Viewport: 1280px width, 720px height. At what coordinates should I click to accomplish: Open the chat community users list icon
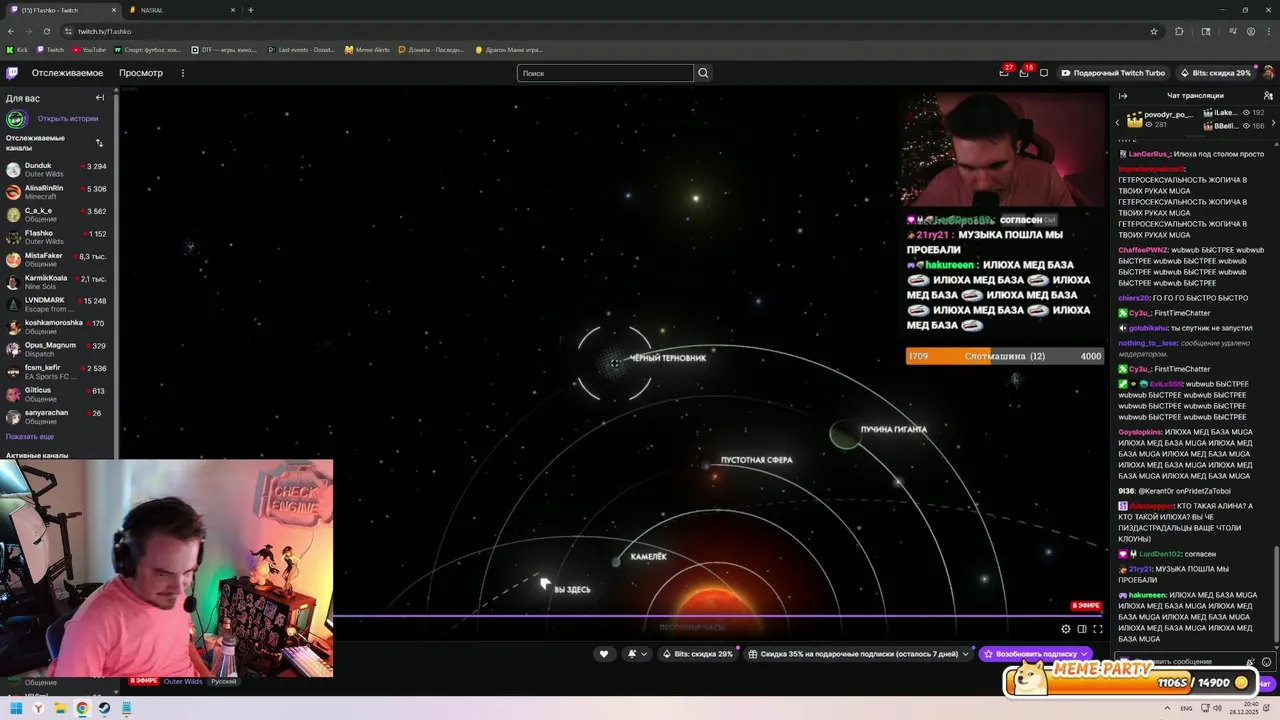coord(1268,96)
